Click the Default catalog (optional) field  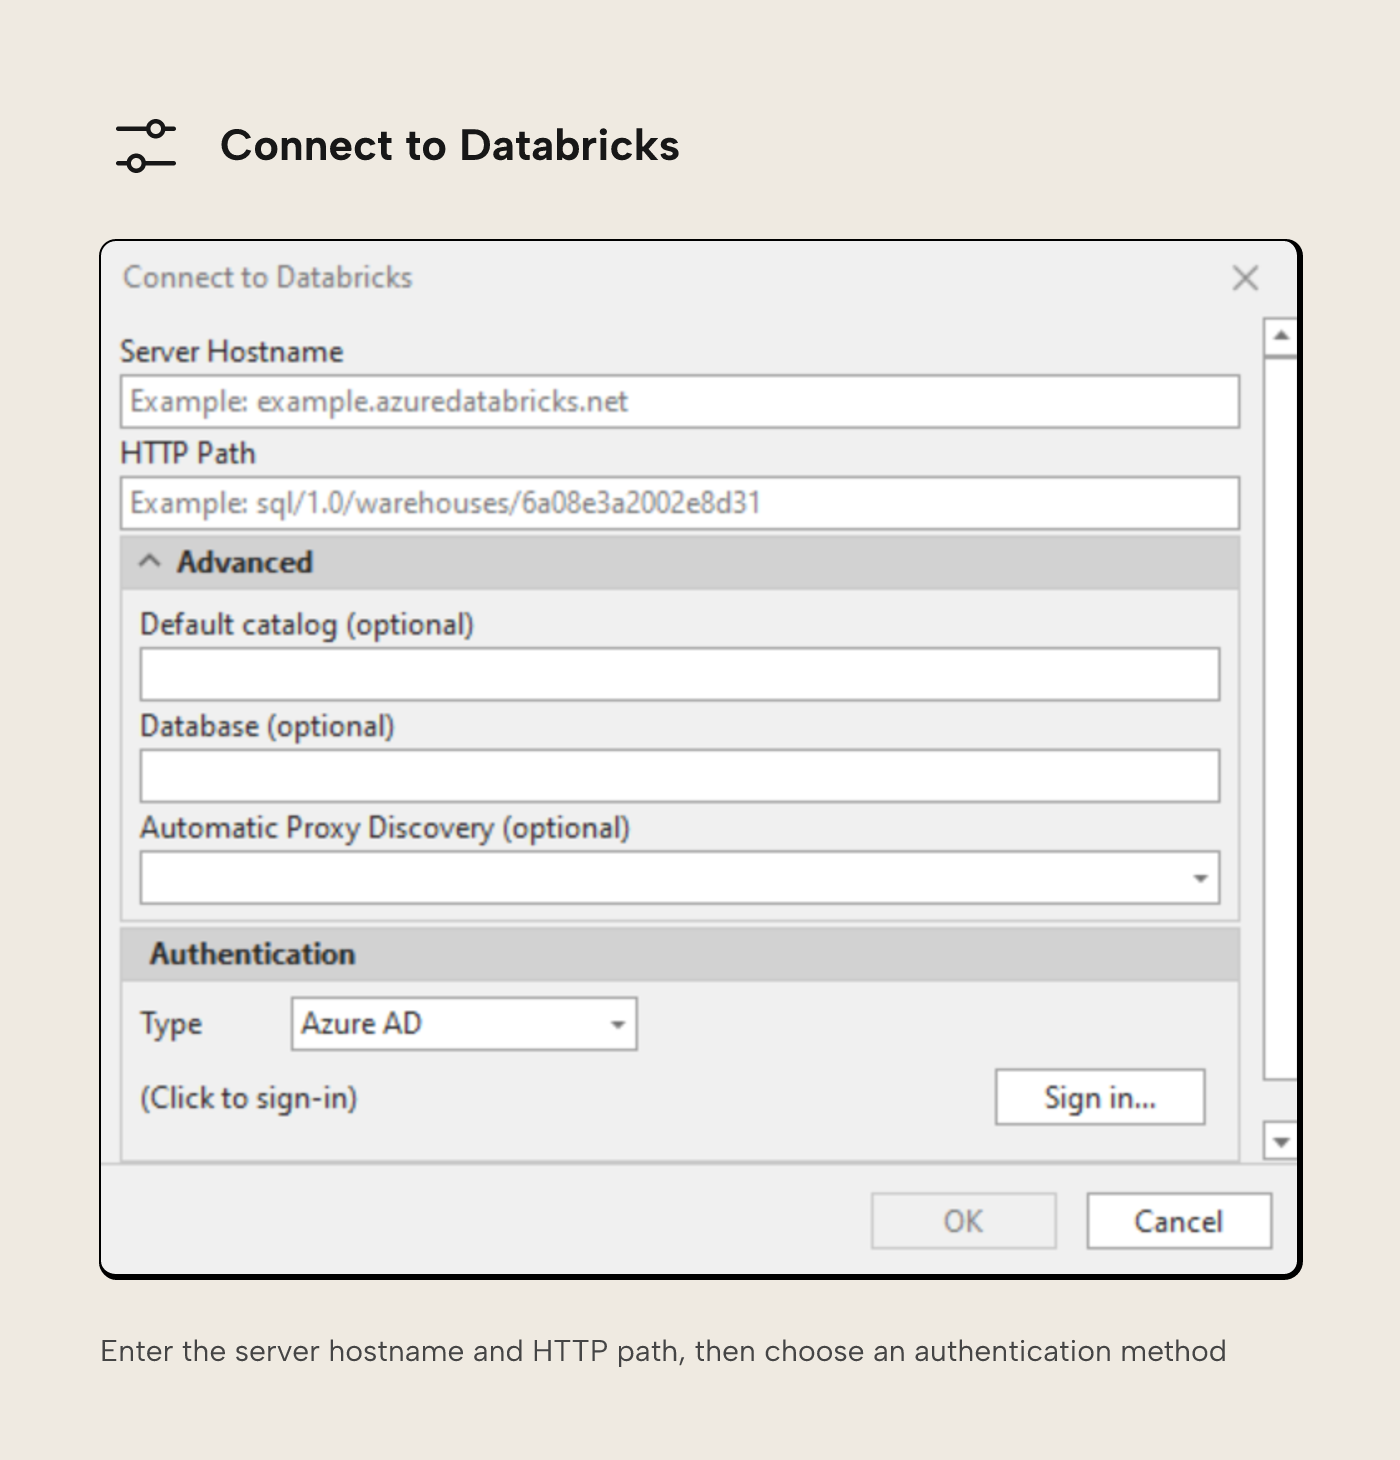(680, 674)
